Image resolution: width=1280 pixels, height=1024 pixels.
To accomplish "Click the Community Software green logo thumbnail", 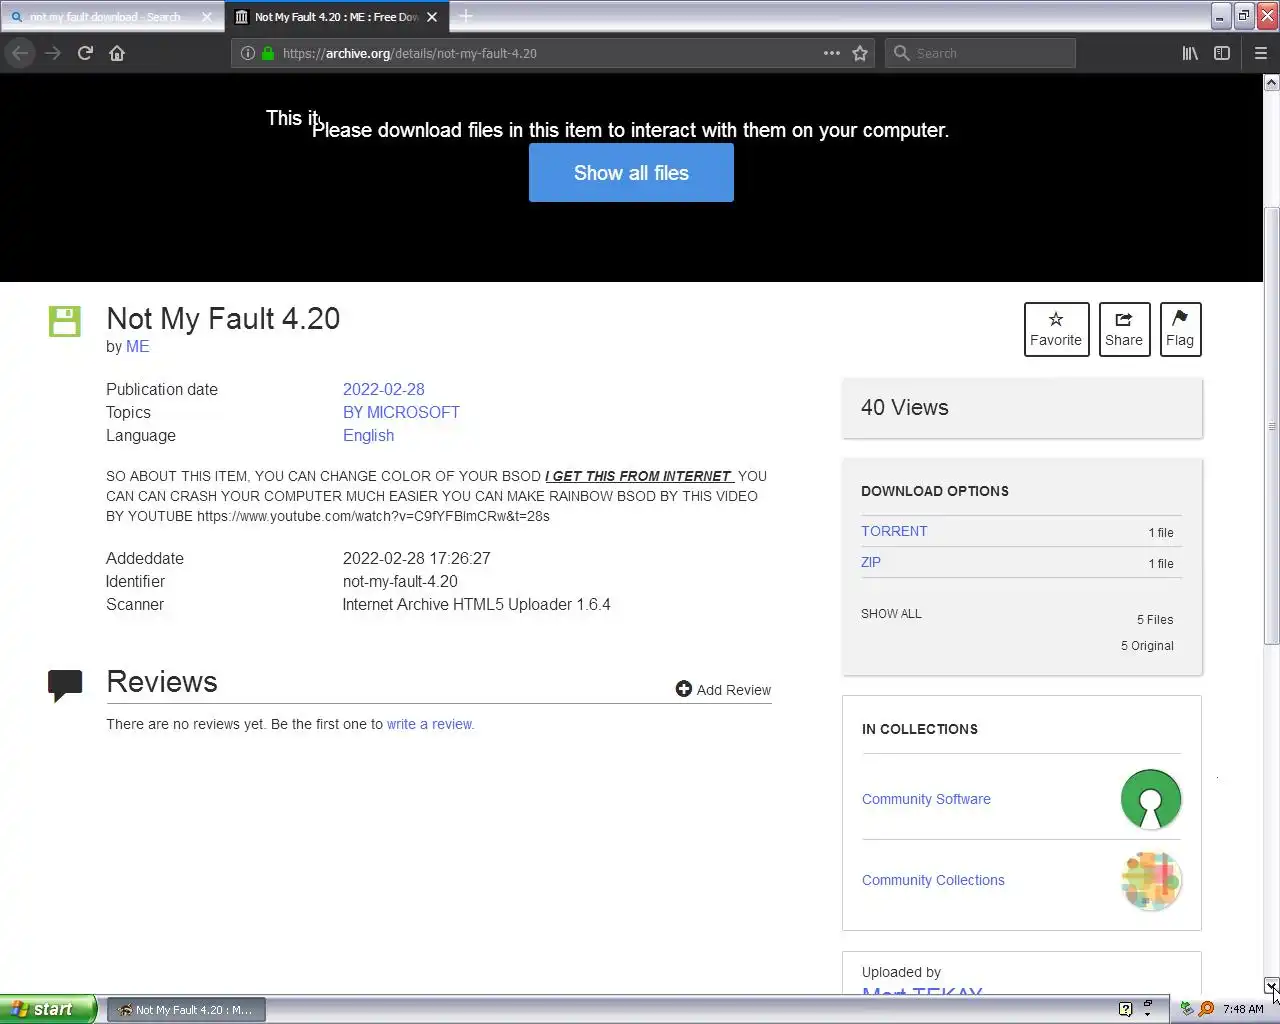I will [1151, 799].
